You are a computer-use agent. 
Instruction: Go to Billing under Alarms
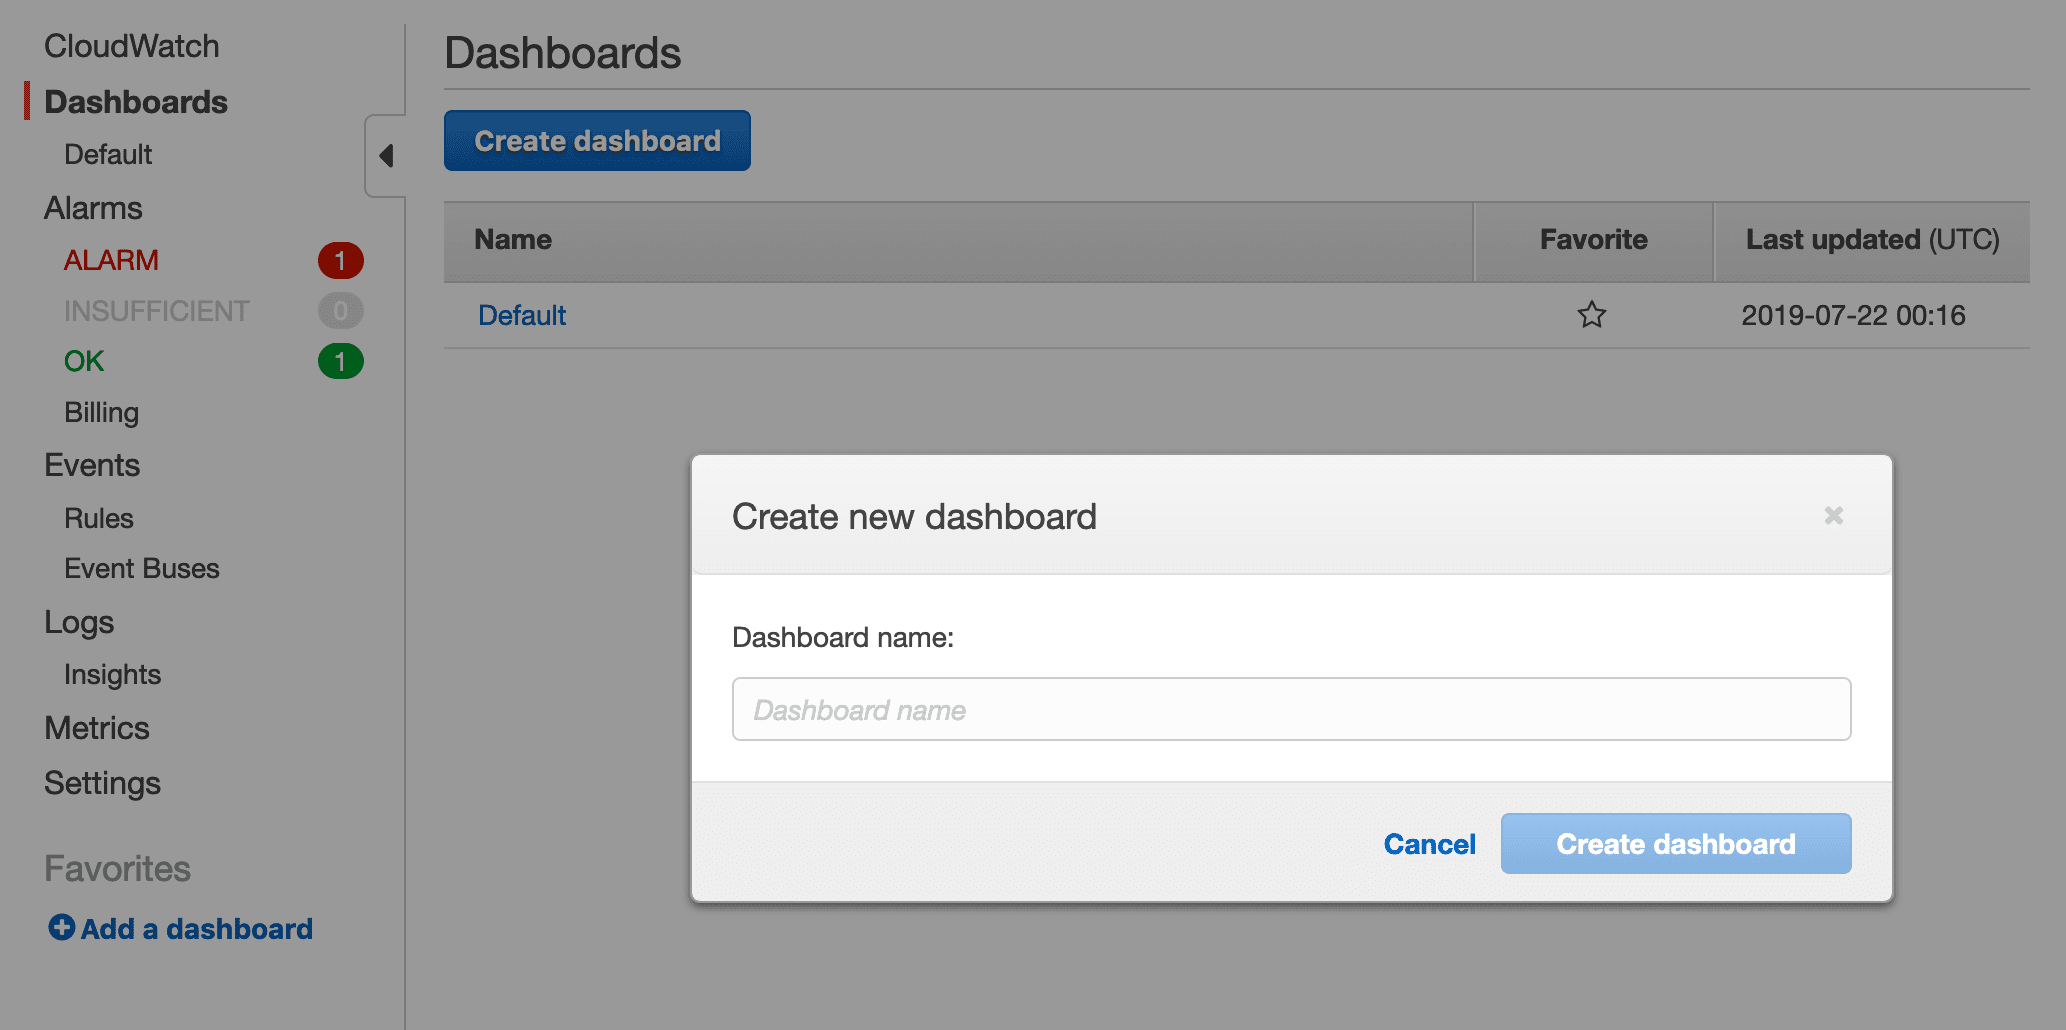pos(101,412)
